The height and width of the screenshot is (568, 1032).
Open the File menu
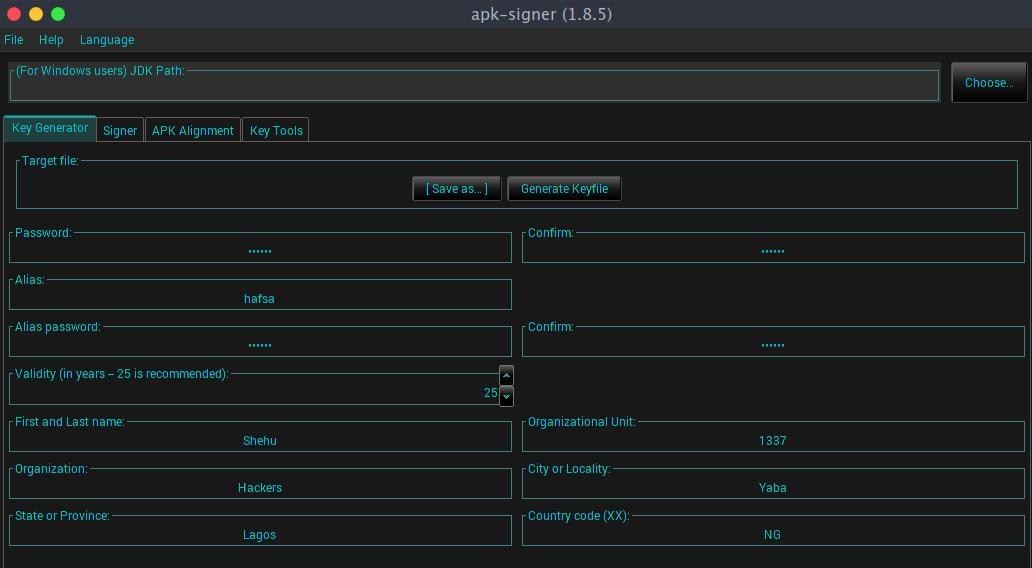13,39
